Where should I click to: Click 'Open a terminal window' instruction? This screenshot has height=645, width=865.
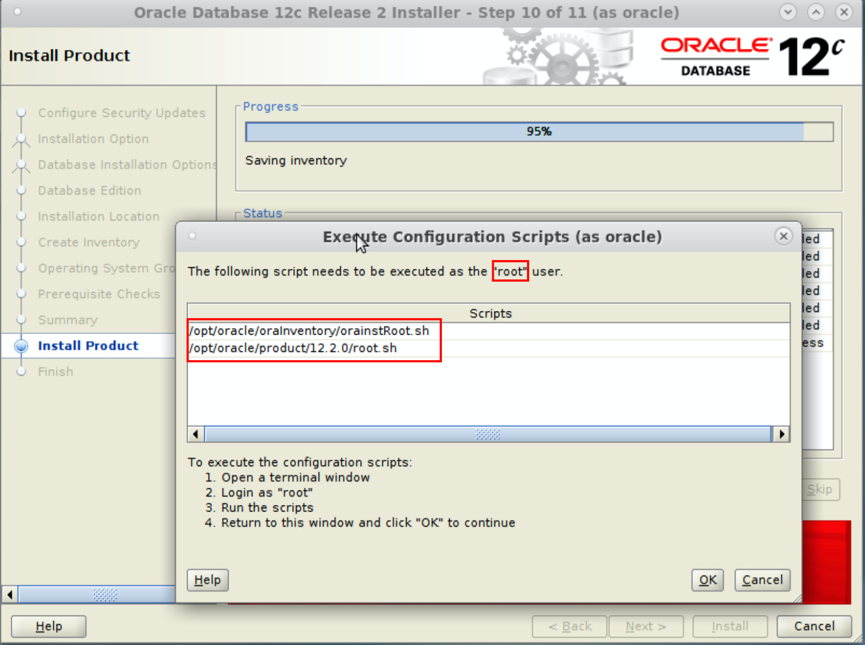tap(295, 477)
